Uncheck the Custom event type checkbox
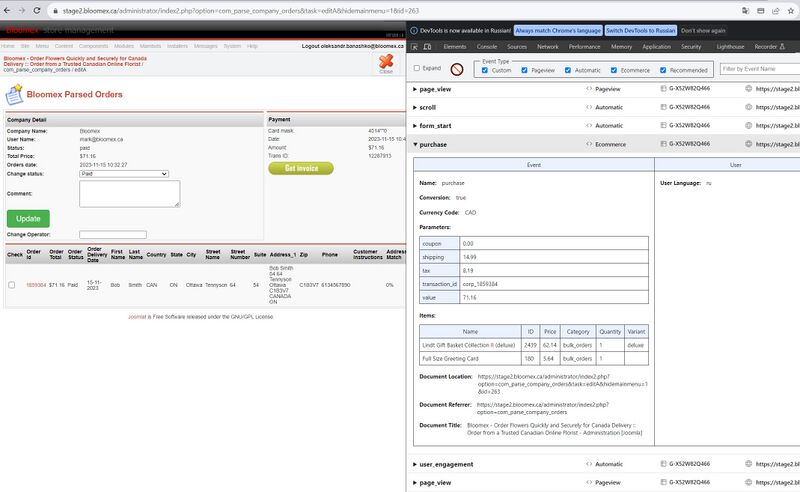The image size is (800, 492). 485,70
